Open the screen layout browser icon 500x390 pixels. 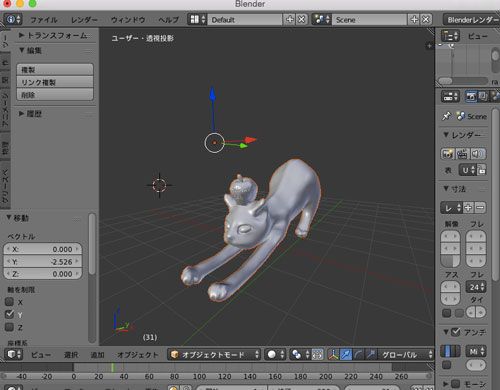197,19
